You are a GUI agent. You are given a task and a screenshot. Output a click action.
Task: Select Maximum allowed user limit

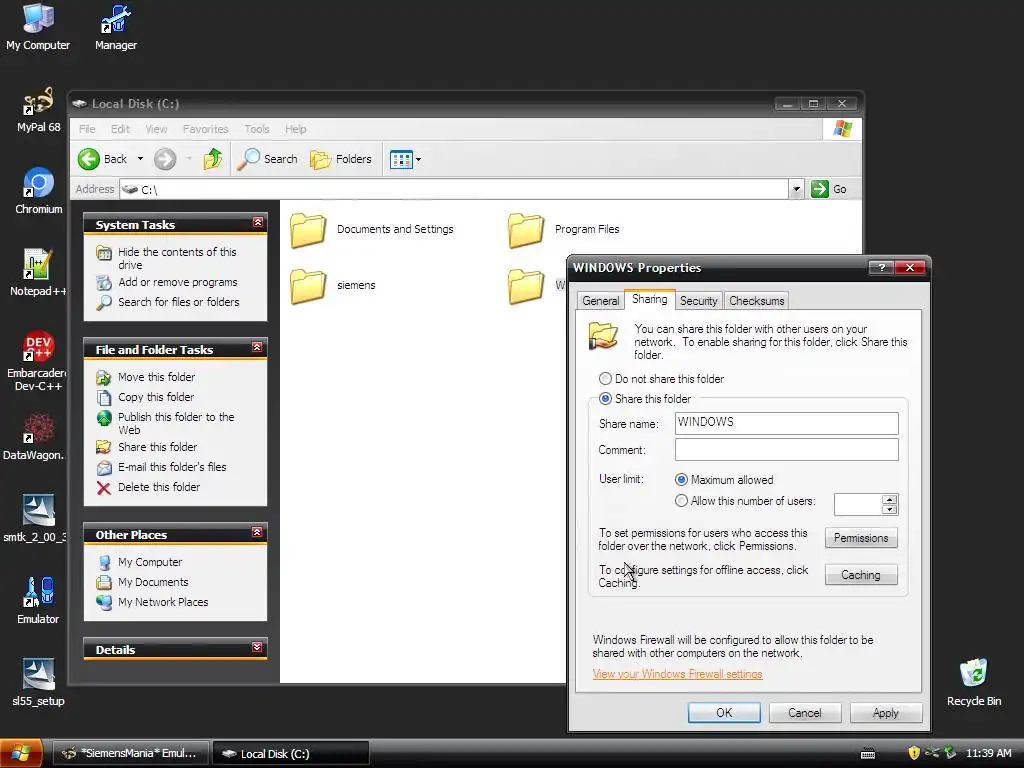724,480
